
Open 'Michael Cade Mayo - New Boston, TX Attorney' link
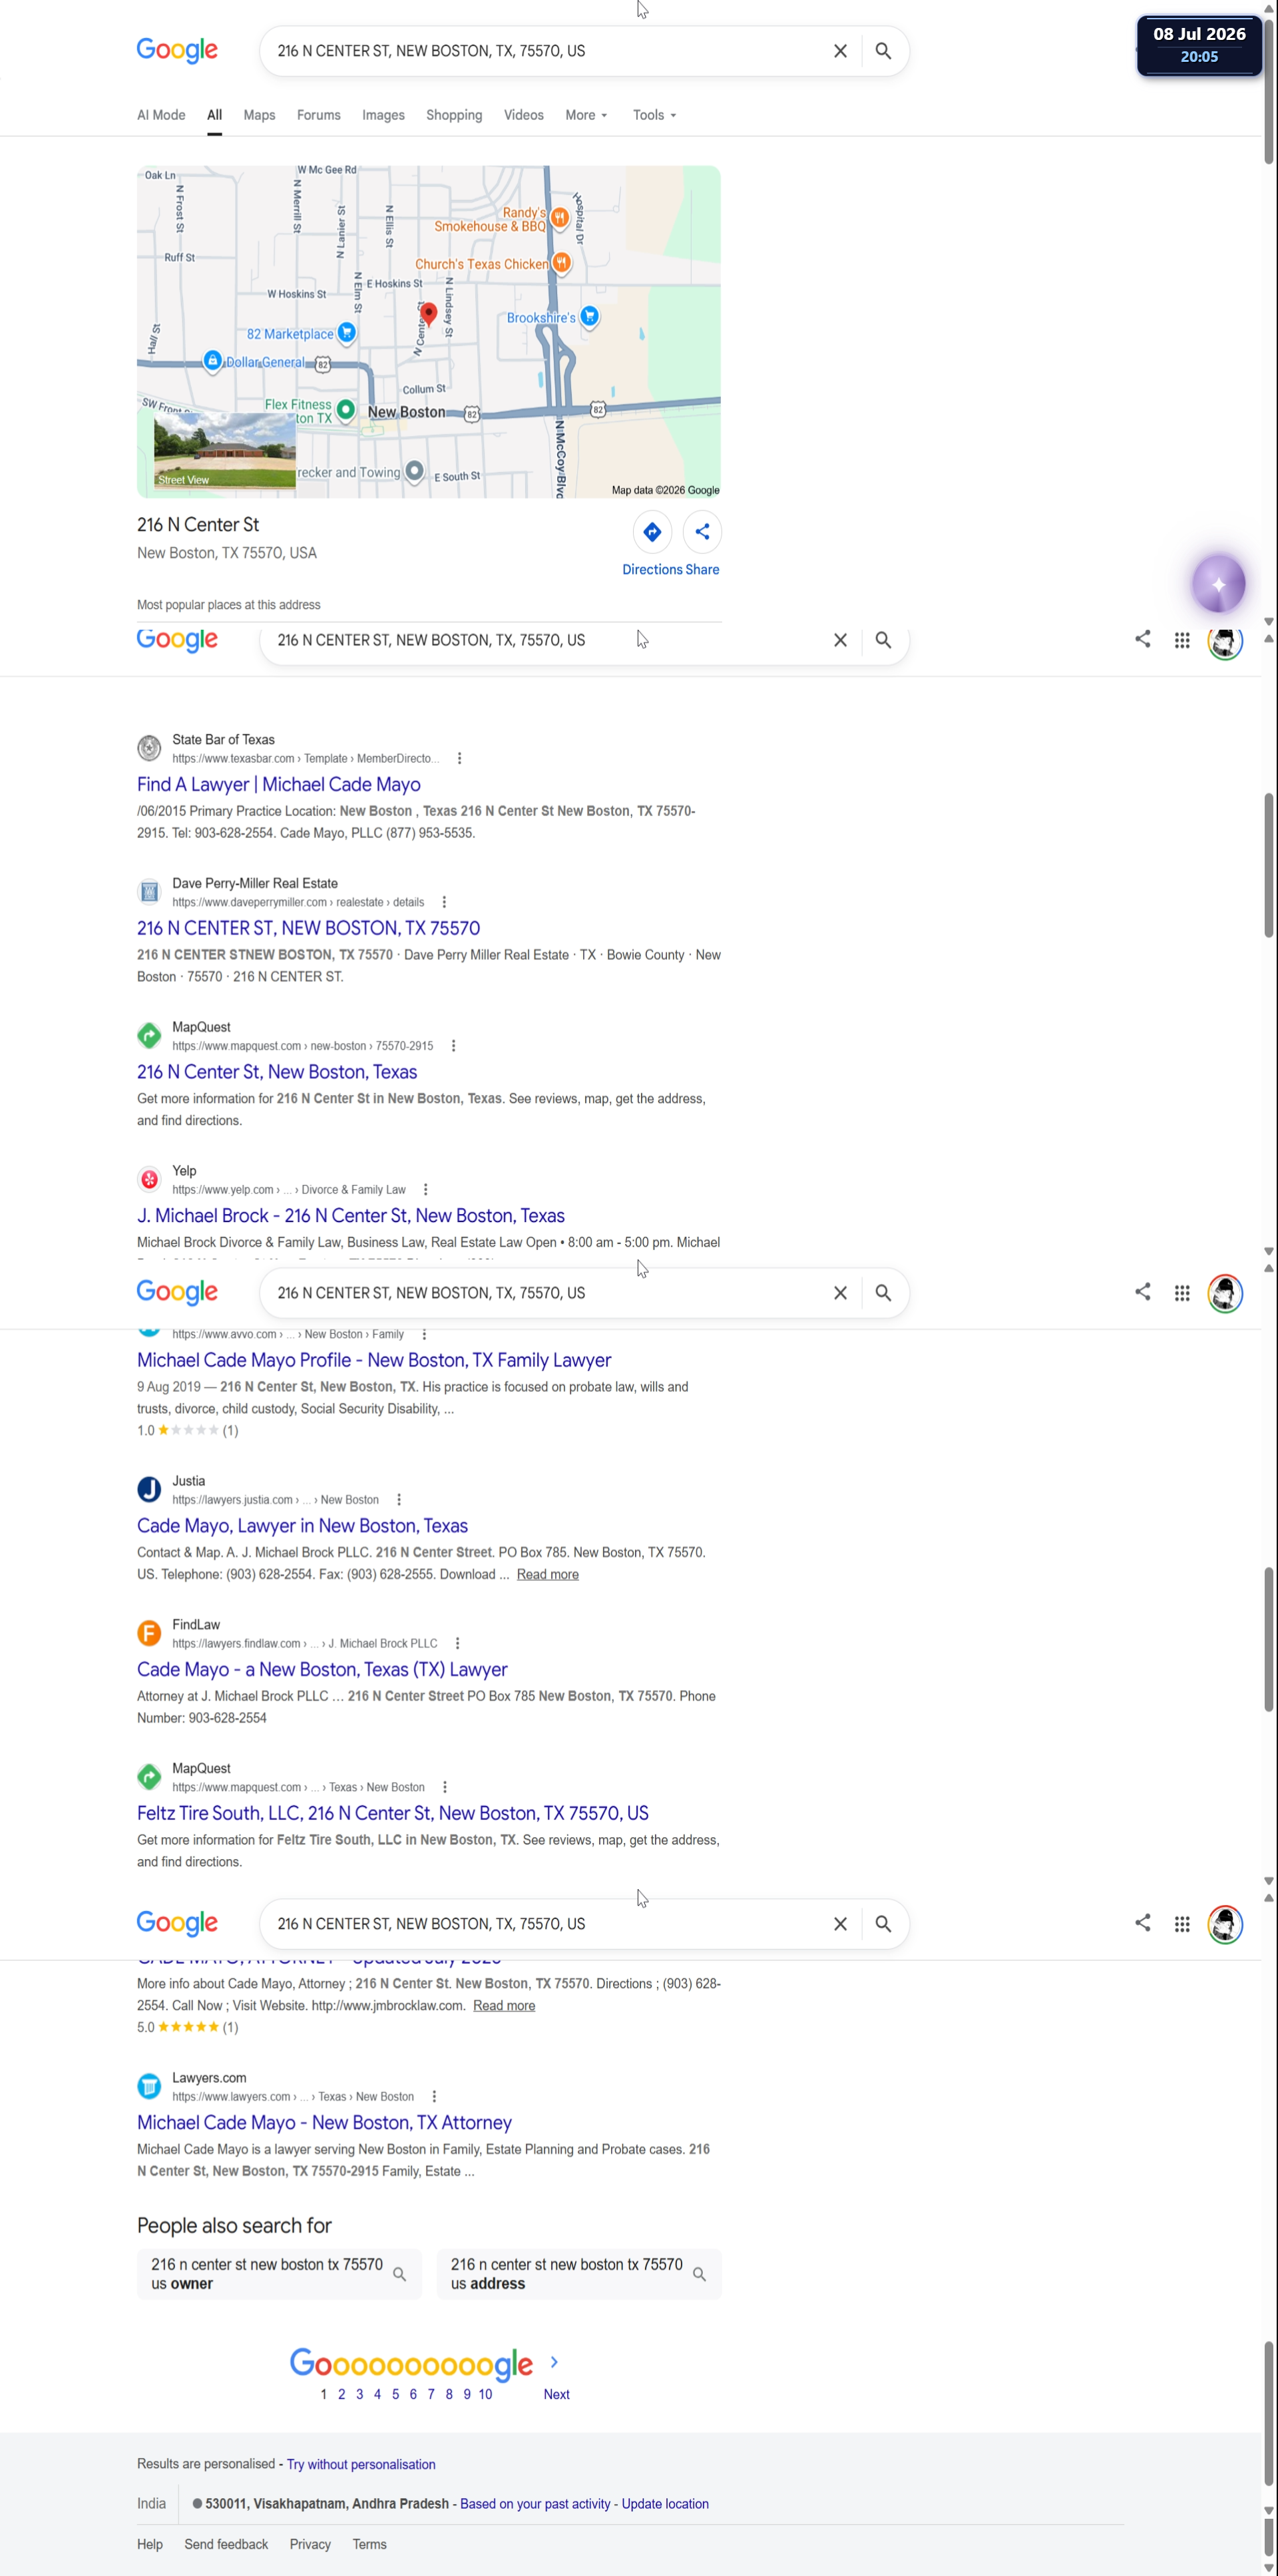[324, 2122]
